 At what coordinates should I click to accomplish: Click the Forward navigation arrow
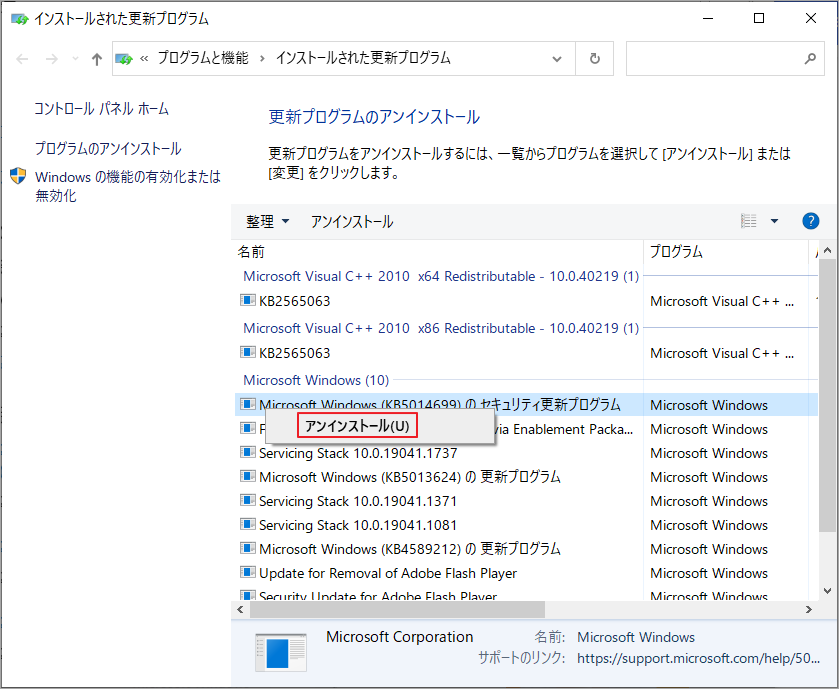[x=52, y=59]
